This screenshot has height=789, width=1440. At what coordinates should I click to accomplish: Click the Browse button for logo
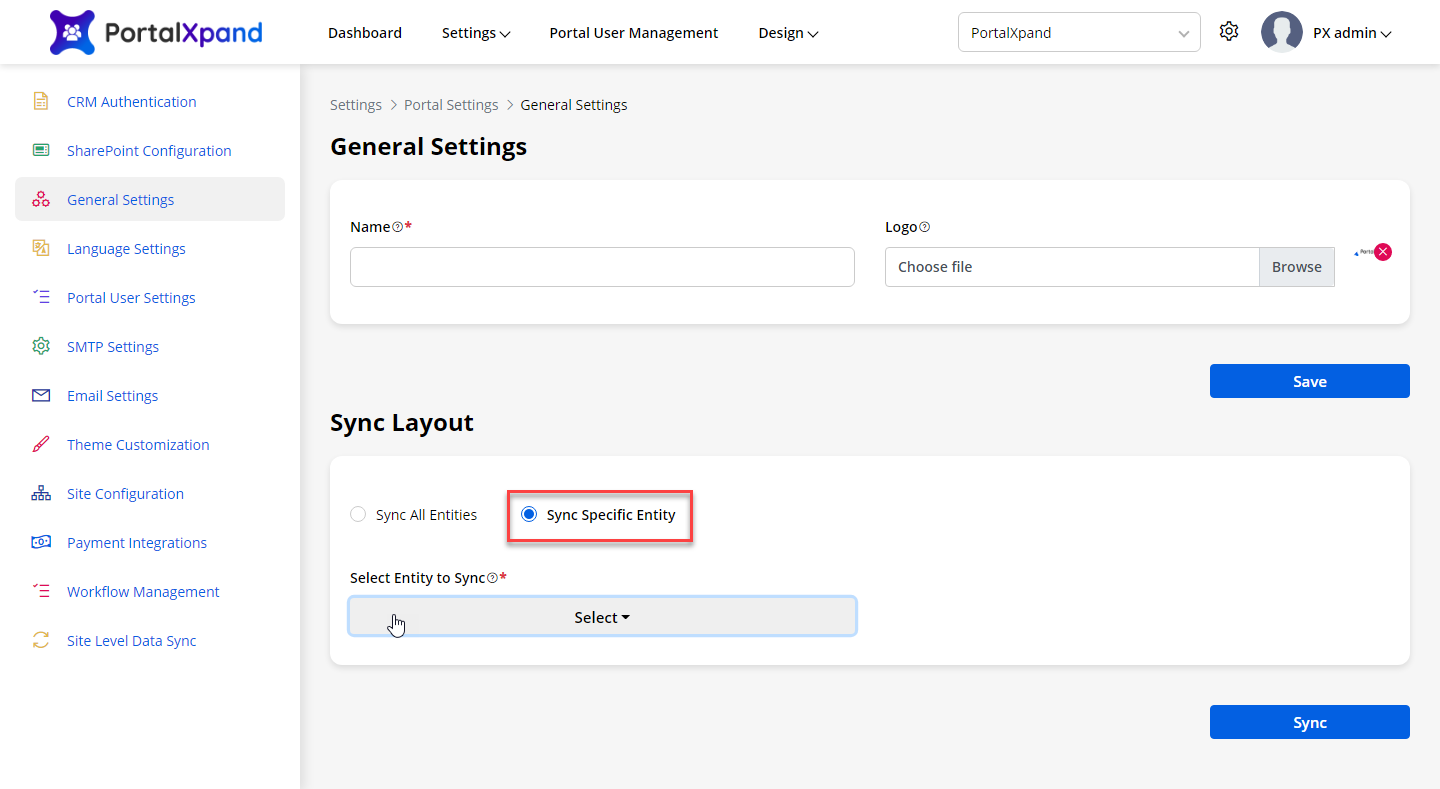pos(1296,267)
